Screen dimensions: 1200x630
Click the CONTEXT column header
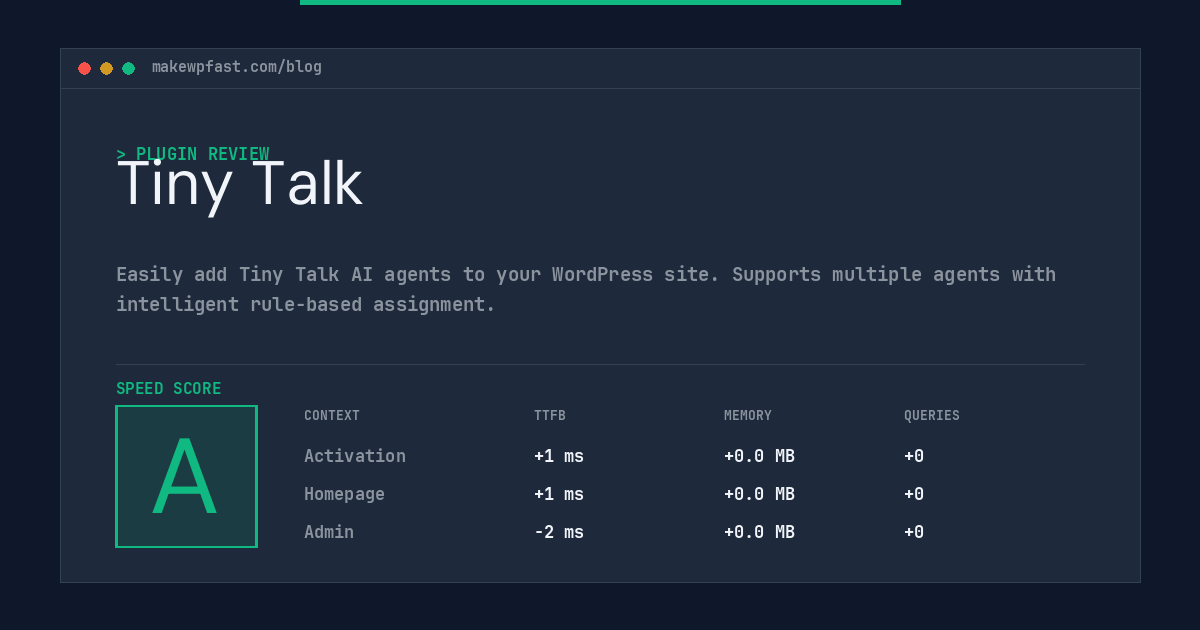point(332,416)
